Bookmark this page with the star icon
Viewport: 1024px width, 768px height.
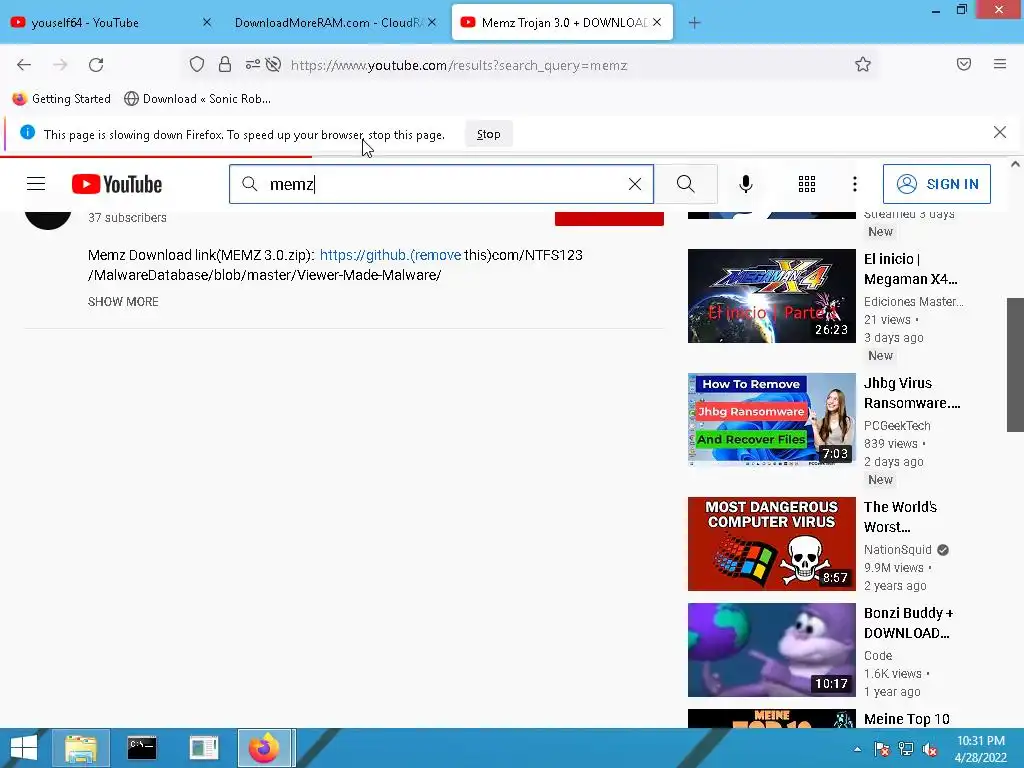pyautogui.click(x=863, y=64)
